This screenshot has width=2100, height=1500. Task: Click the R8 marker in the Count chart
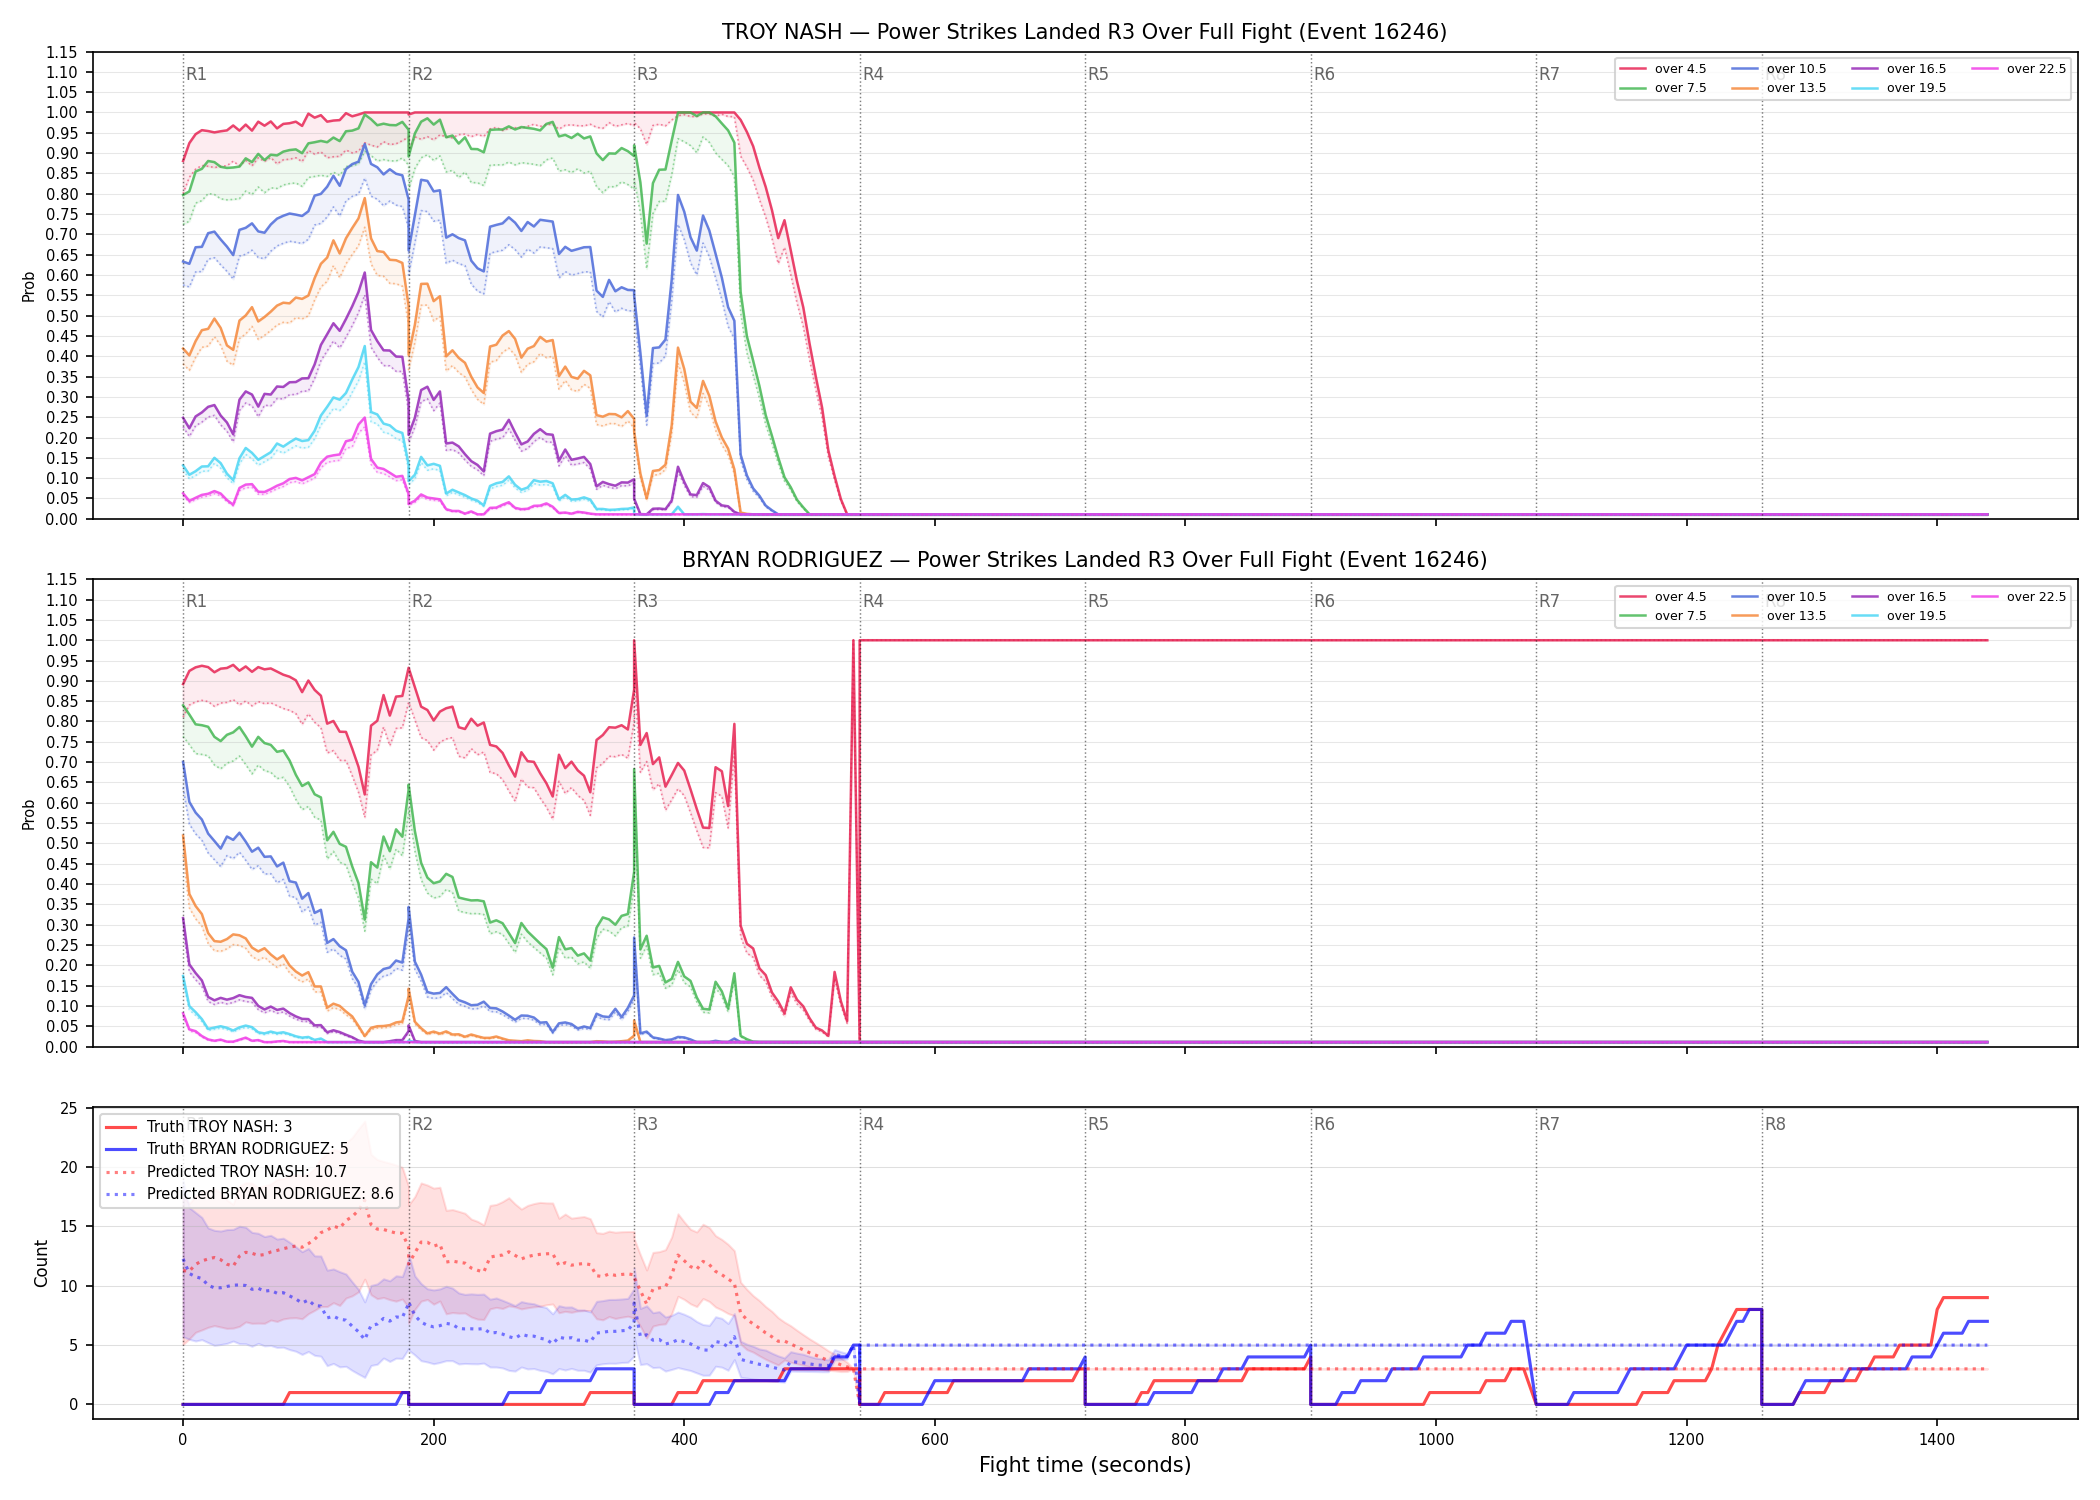click(1775, 1124)
